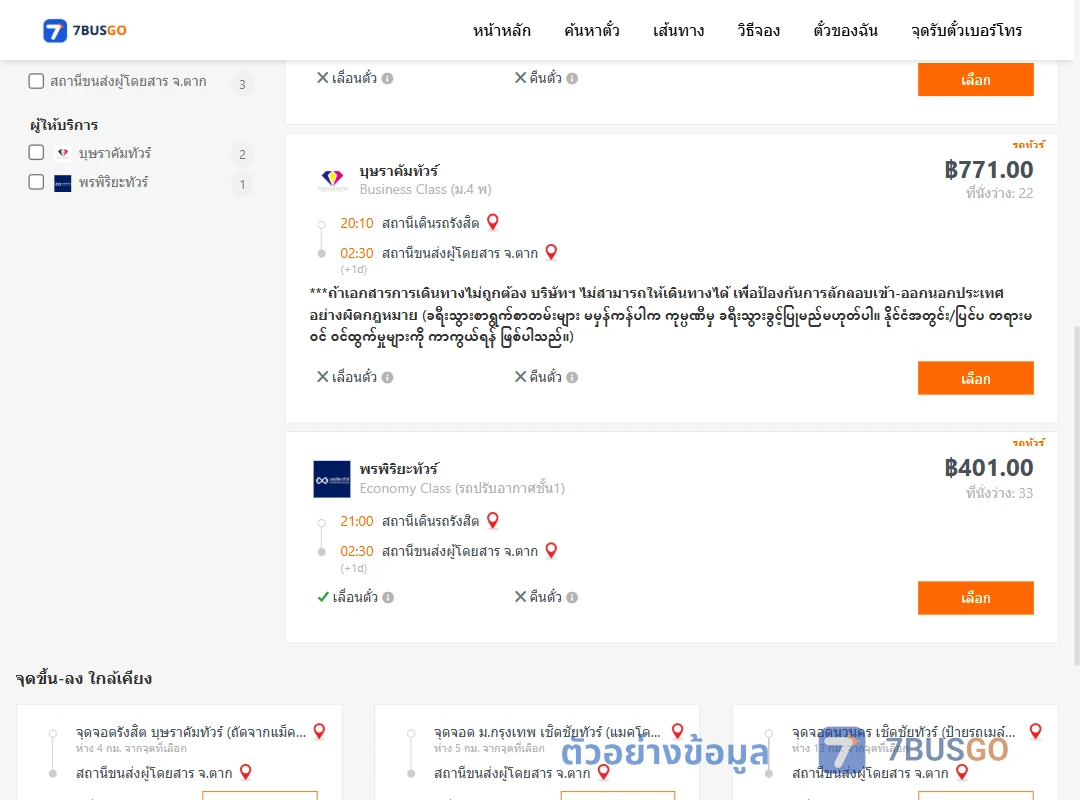The width and height of the screenshot is (1080, 800).
Task: Click the บุษราคัมทัวร์ logo on the trip card
Action: tap(332, 180)
